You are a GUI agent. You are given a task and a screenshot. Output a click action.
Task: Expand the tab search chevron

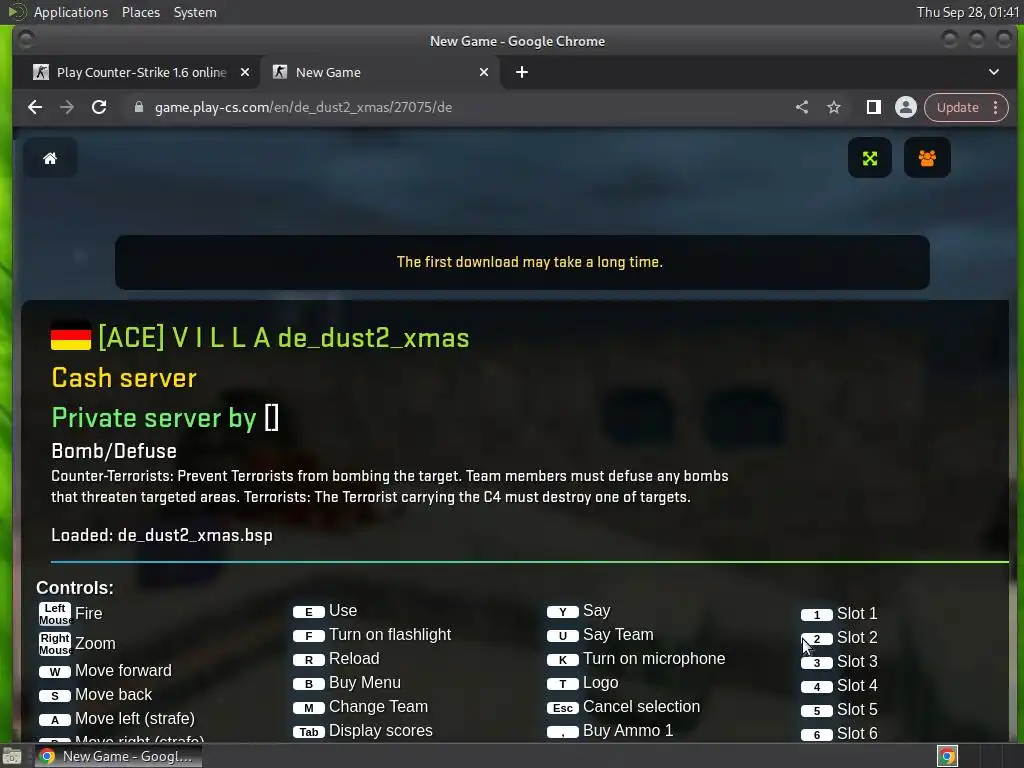(994, 72)
